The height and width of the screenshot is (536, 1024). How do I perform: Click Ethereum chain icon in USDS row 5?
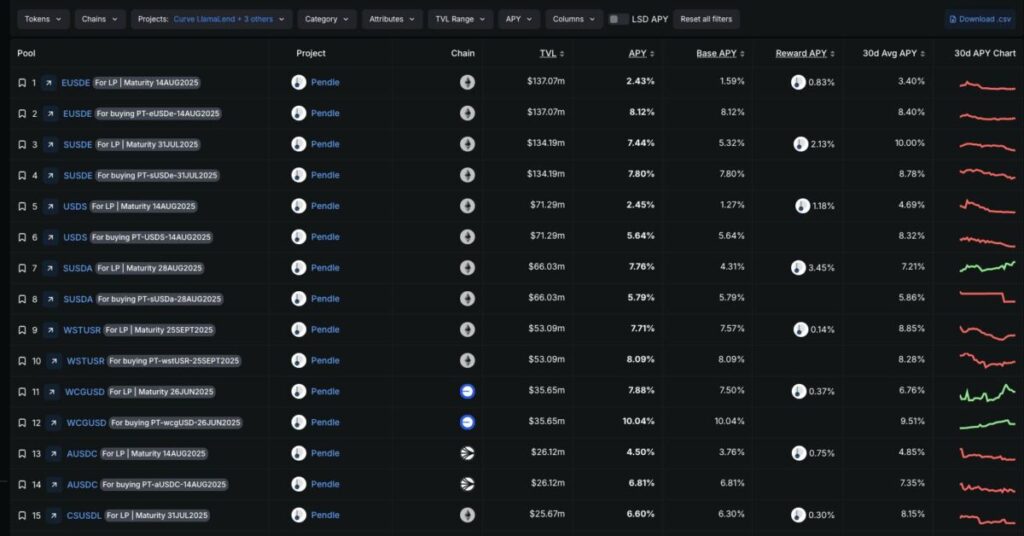point(467,206)
